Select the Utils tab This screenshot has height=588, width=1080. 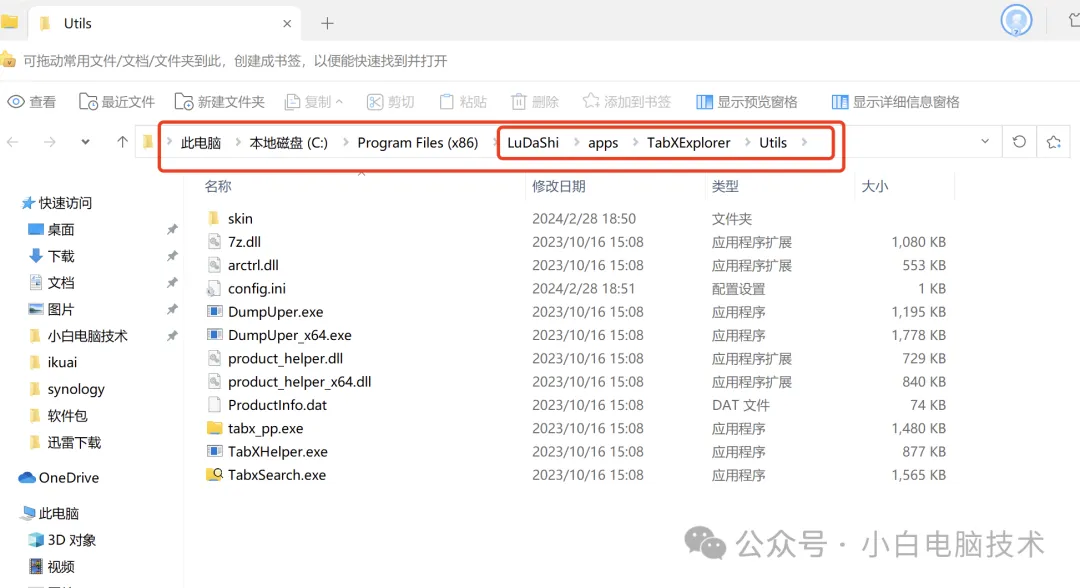pos(165,23)
